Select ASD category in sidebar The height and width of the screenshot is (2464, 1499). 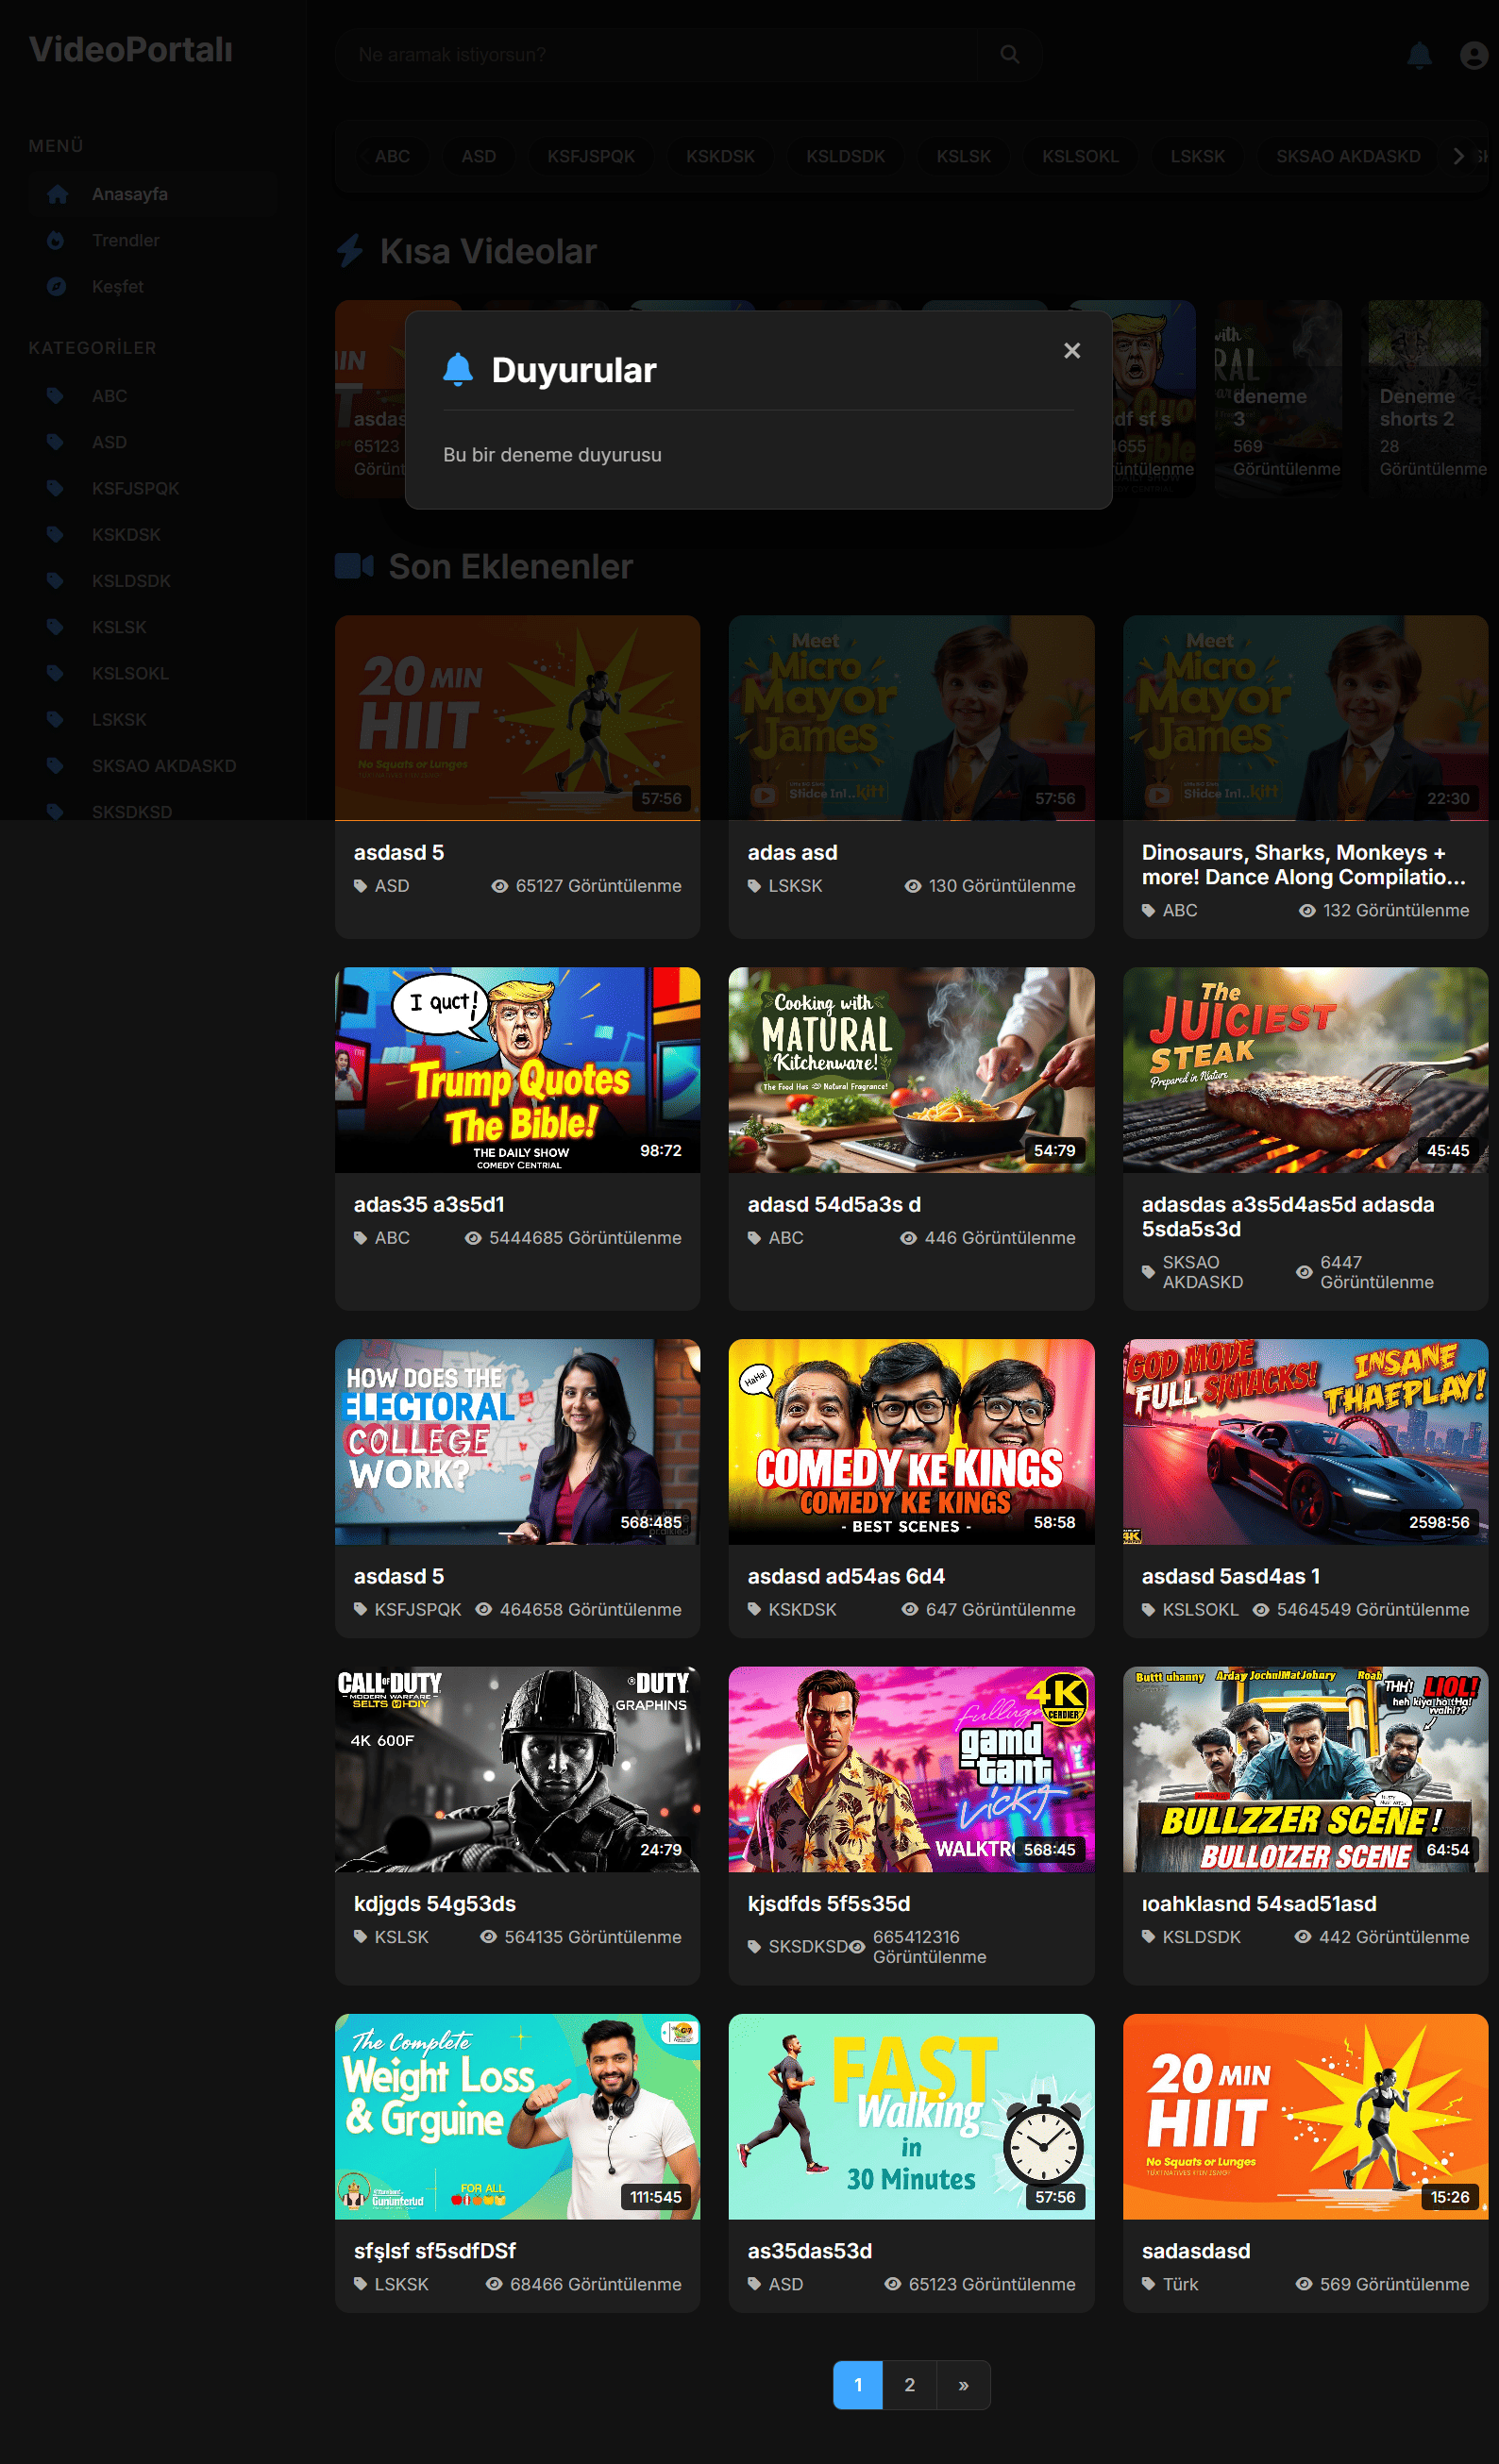tap(153, 442)
